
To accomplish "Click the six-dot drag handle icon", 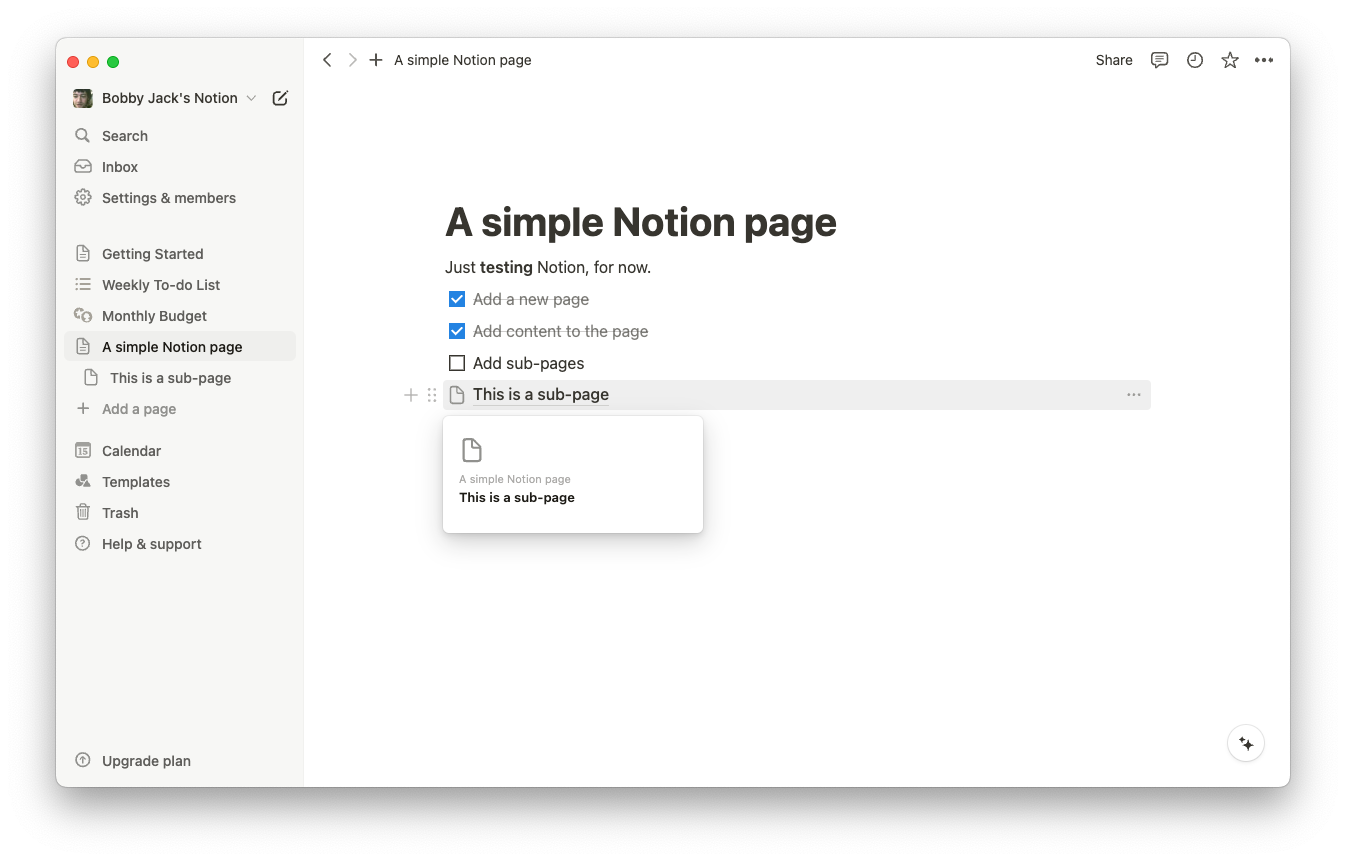I will (432, 395).
